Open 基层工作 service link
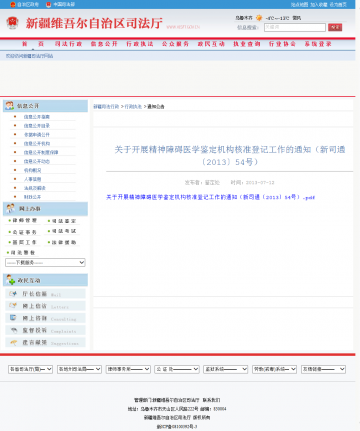 (25, 242)
